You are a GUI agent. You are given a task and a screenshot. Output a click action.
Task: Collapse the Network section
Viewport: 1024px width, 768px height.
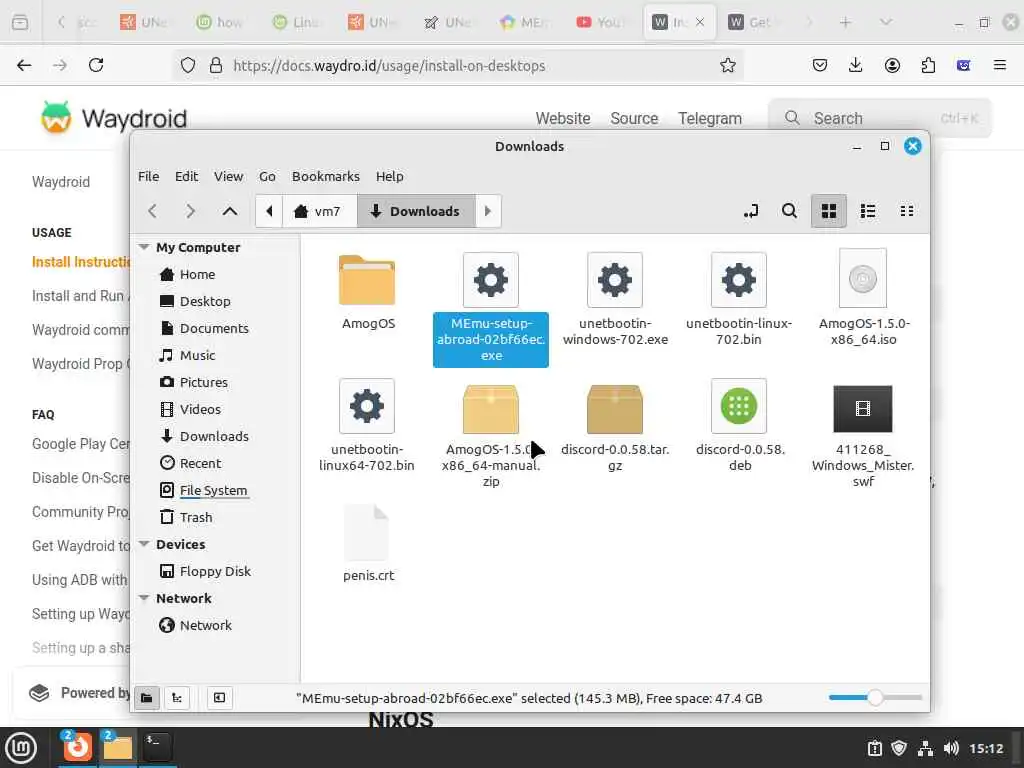tap(144, 598)
